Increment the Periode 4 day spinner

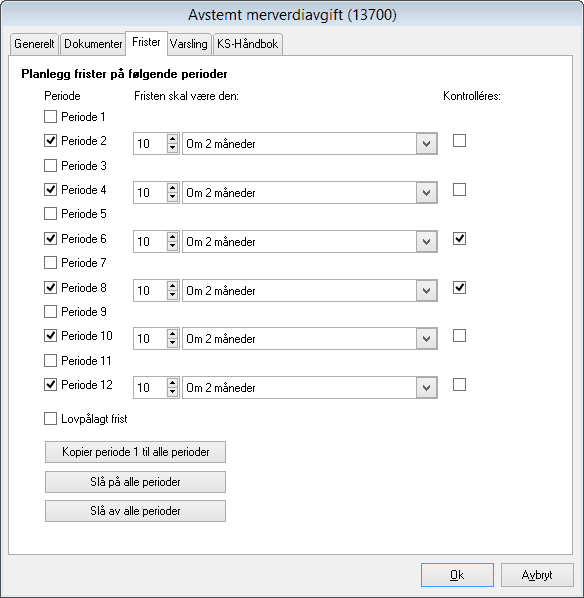click(173, 188)
